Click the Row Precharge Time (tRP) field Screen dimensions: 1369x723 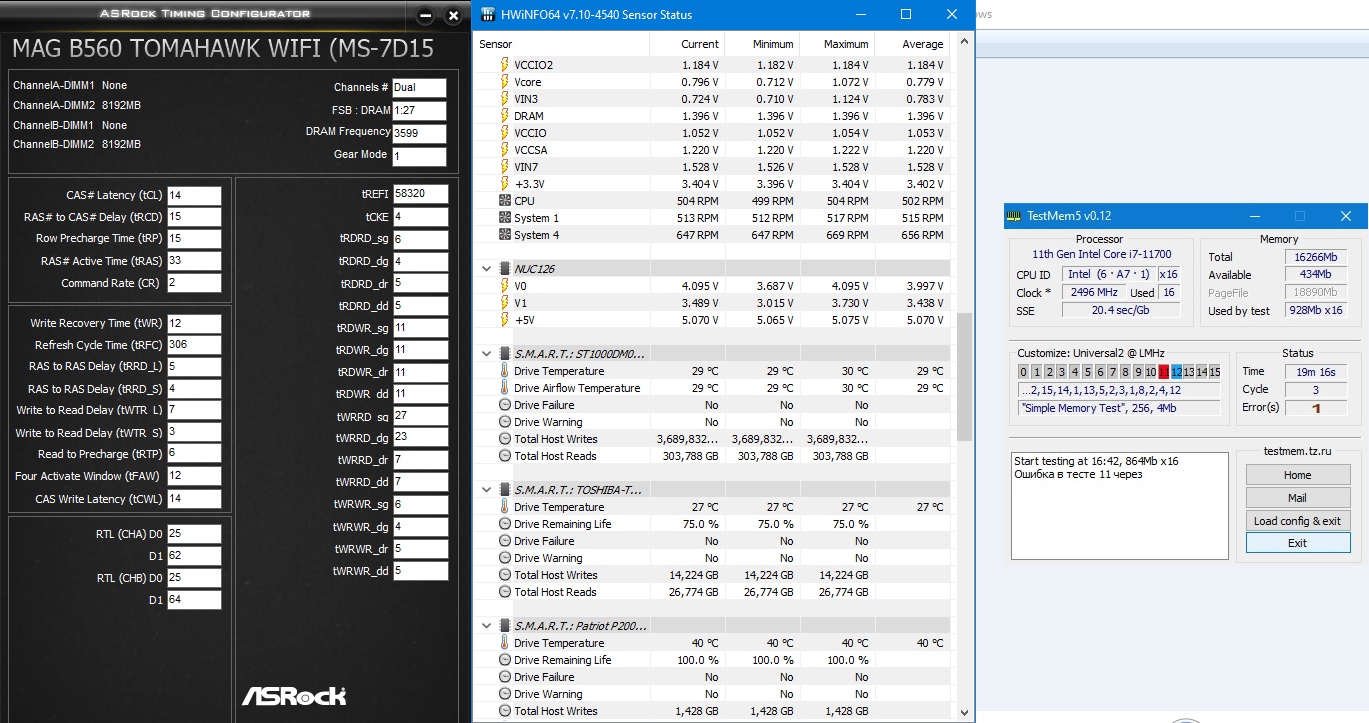click(194, 239)
